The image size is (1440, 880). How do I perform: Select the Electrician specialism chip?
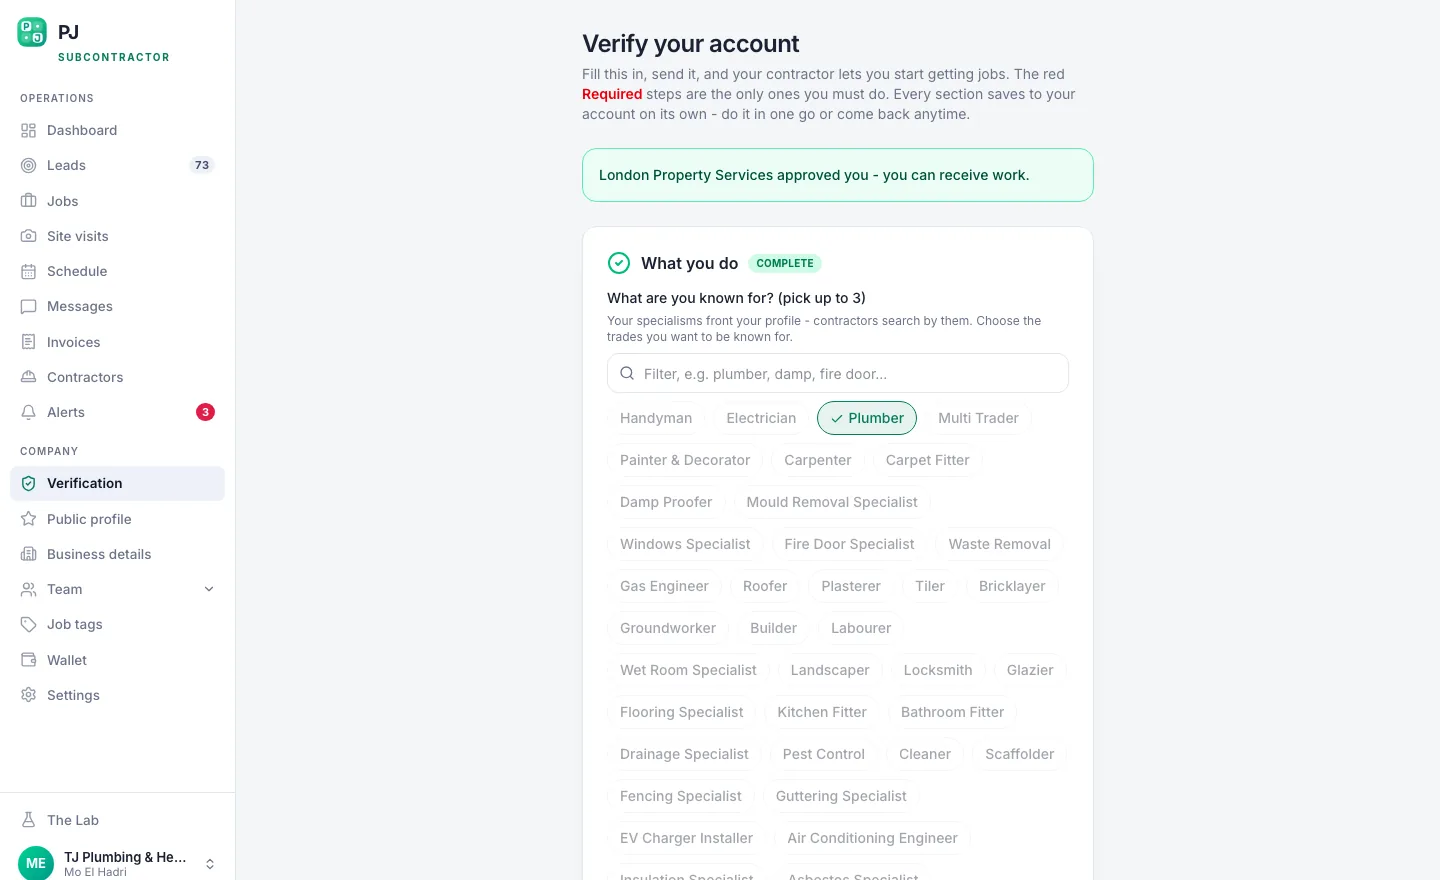pyautogui.click(x=761, y=418)
